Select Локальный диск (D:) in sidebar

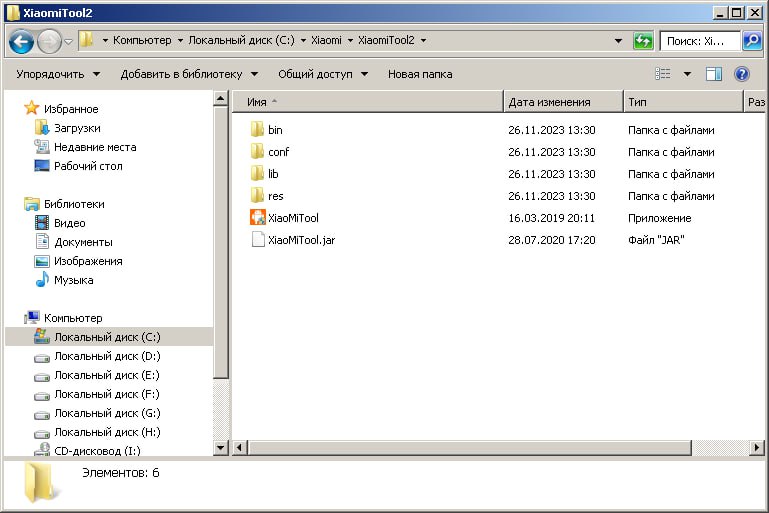coord(107,356)
